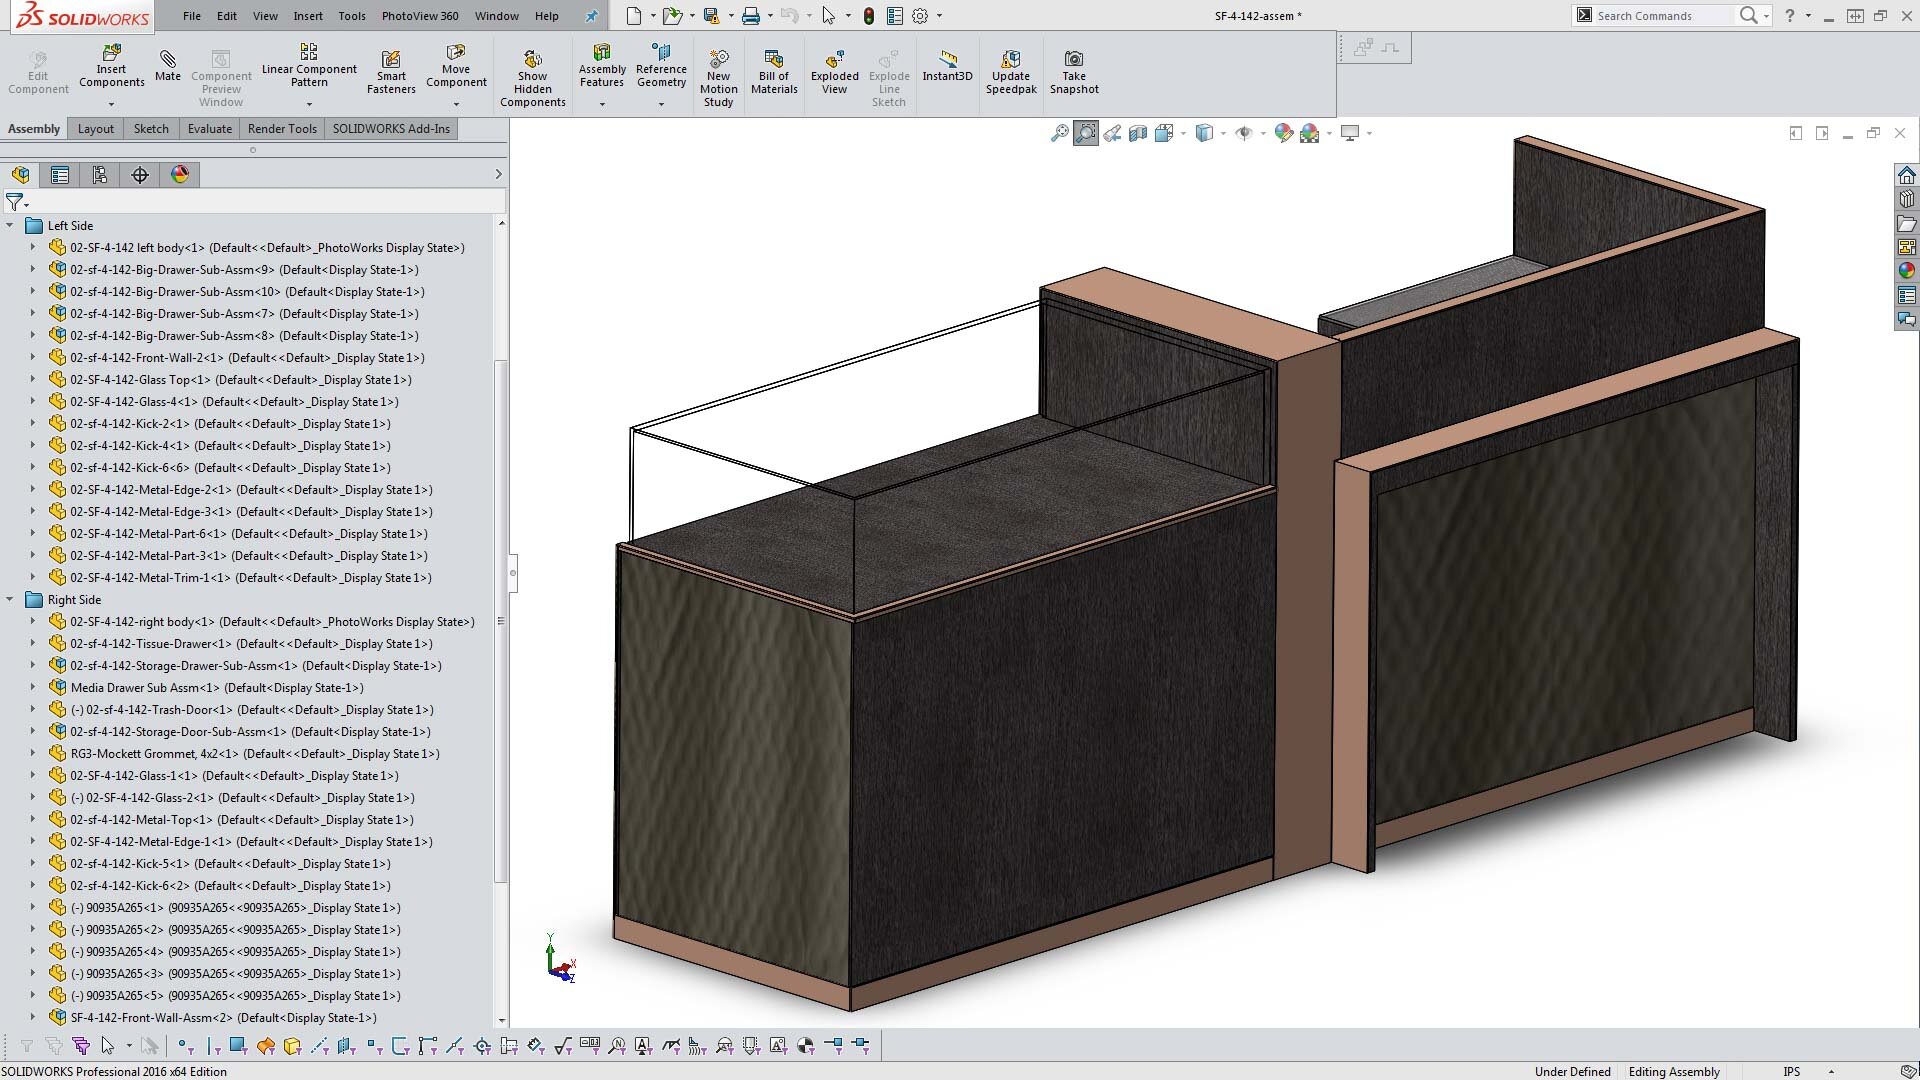Select Move Component tool
The width and height of the screenshot is (1920, 1080).
click(456, 66)
